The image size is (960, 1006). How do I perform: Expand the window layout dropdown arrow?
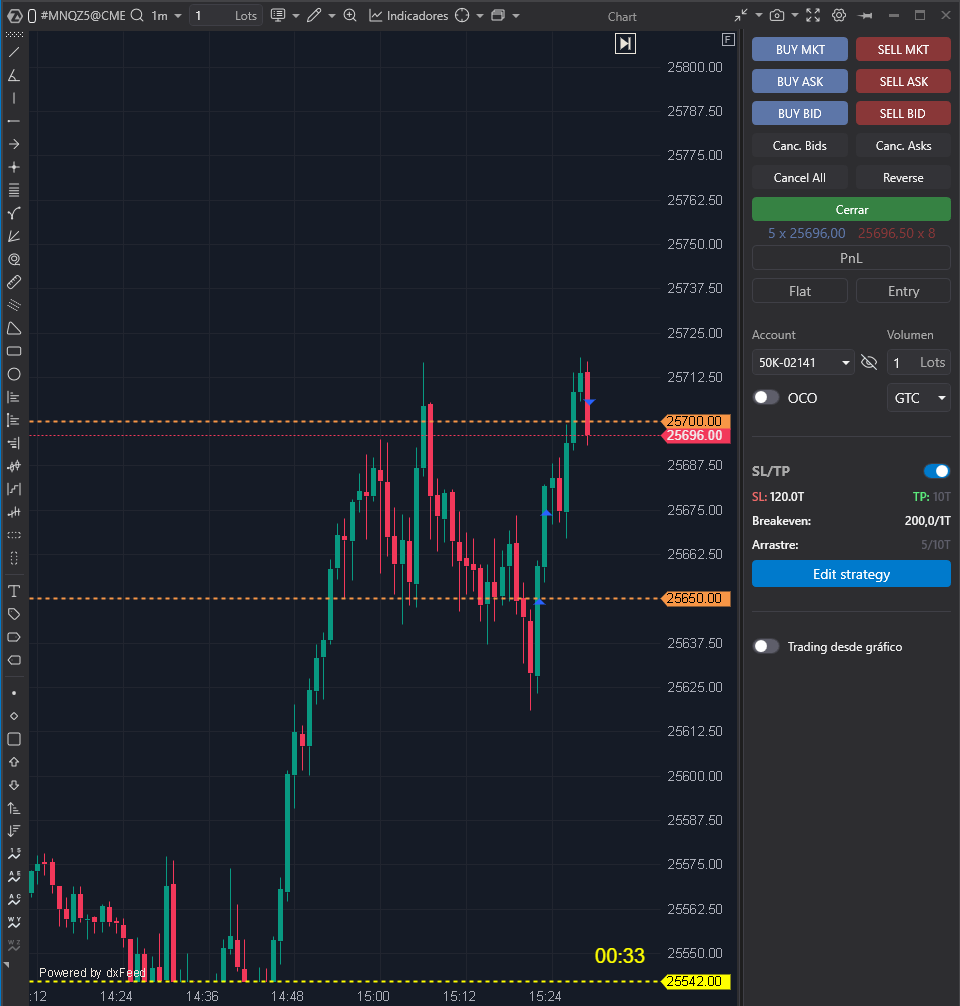click(x=516, y=15)
